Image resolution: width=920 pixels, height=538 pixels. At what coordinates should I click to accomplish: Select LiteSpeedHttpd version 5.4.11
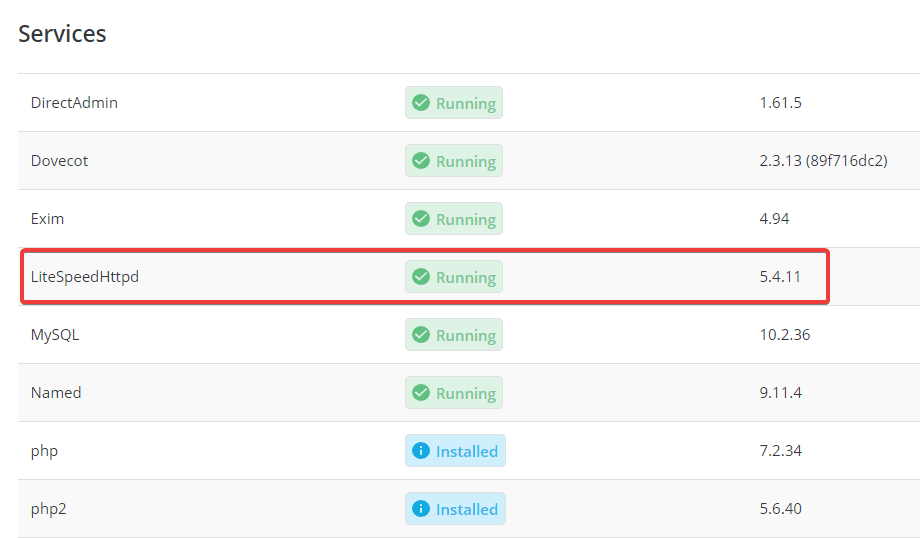pyautogui.click(x=780, y=277)
